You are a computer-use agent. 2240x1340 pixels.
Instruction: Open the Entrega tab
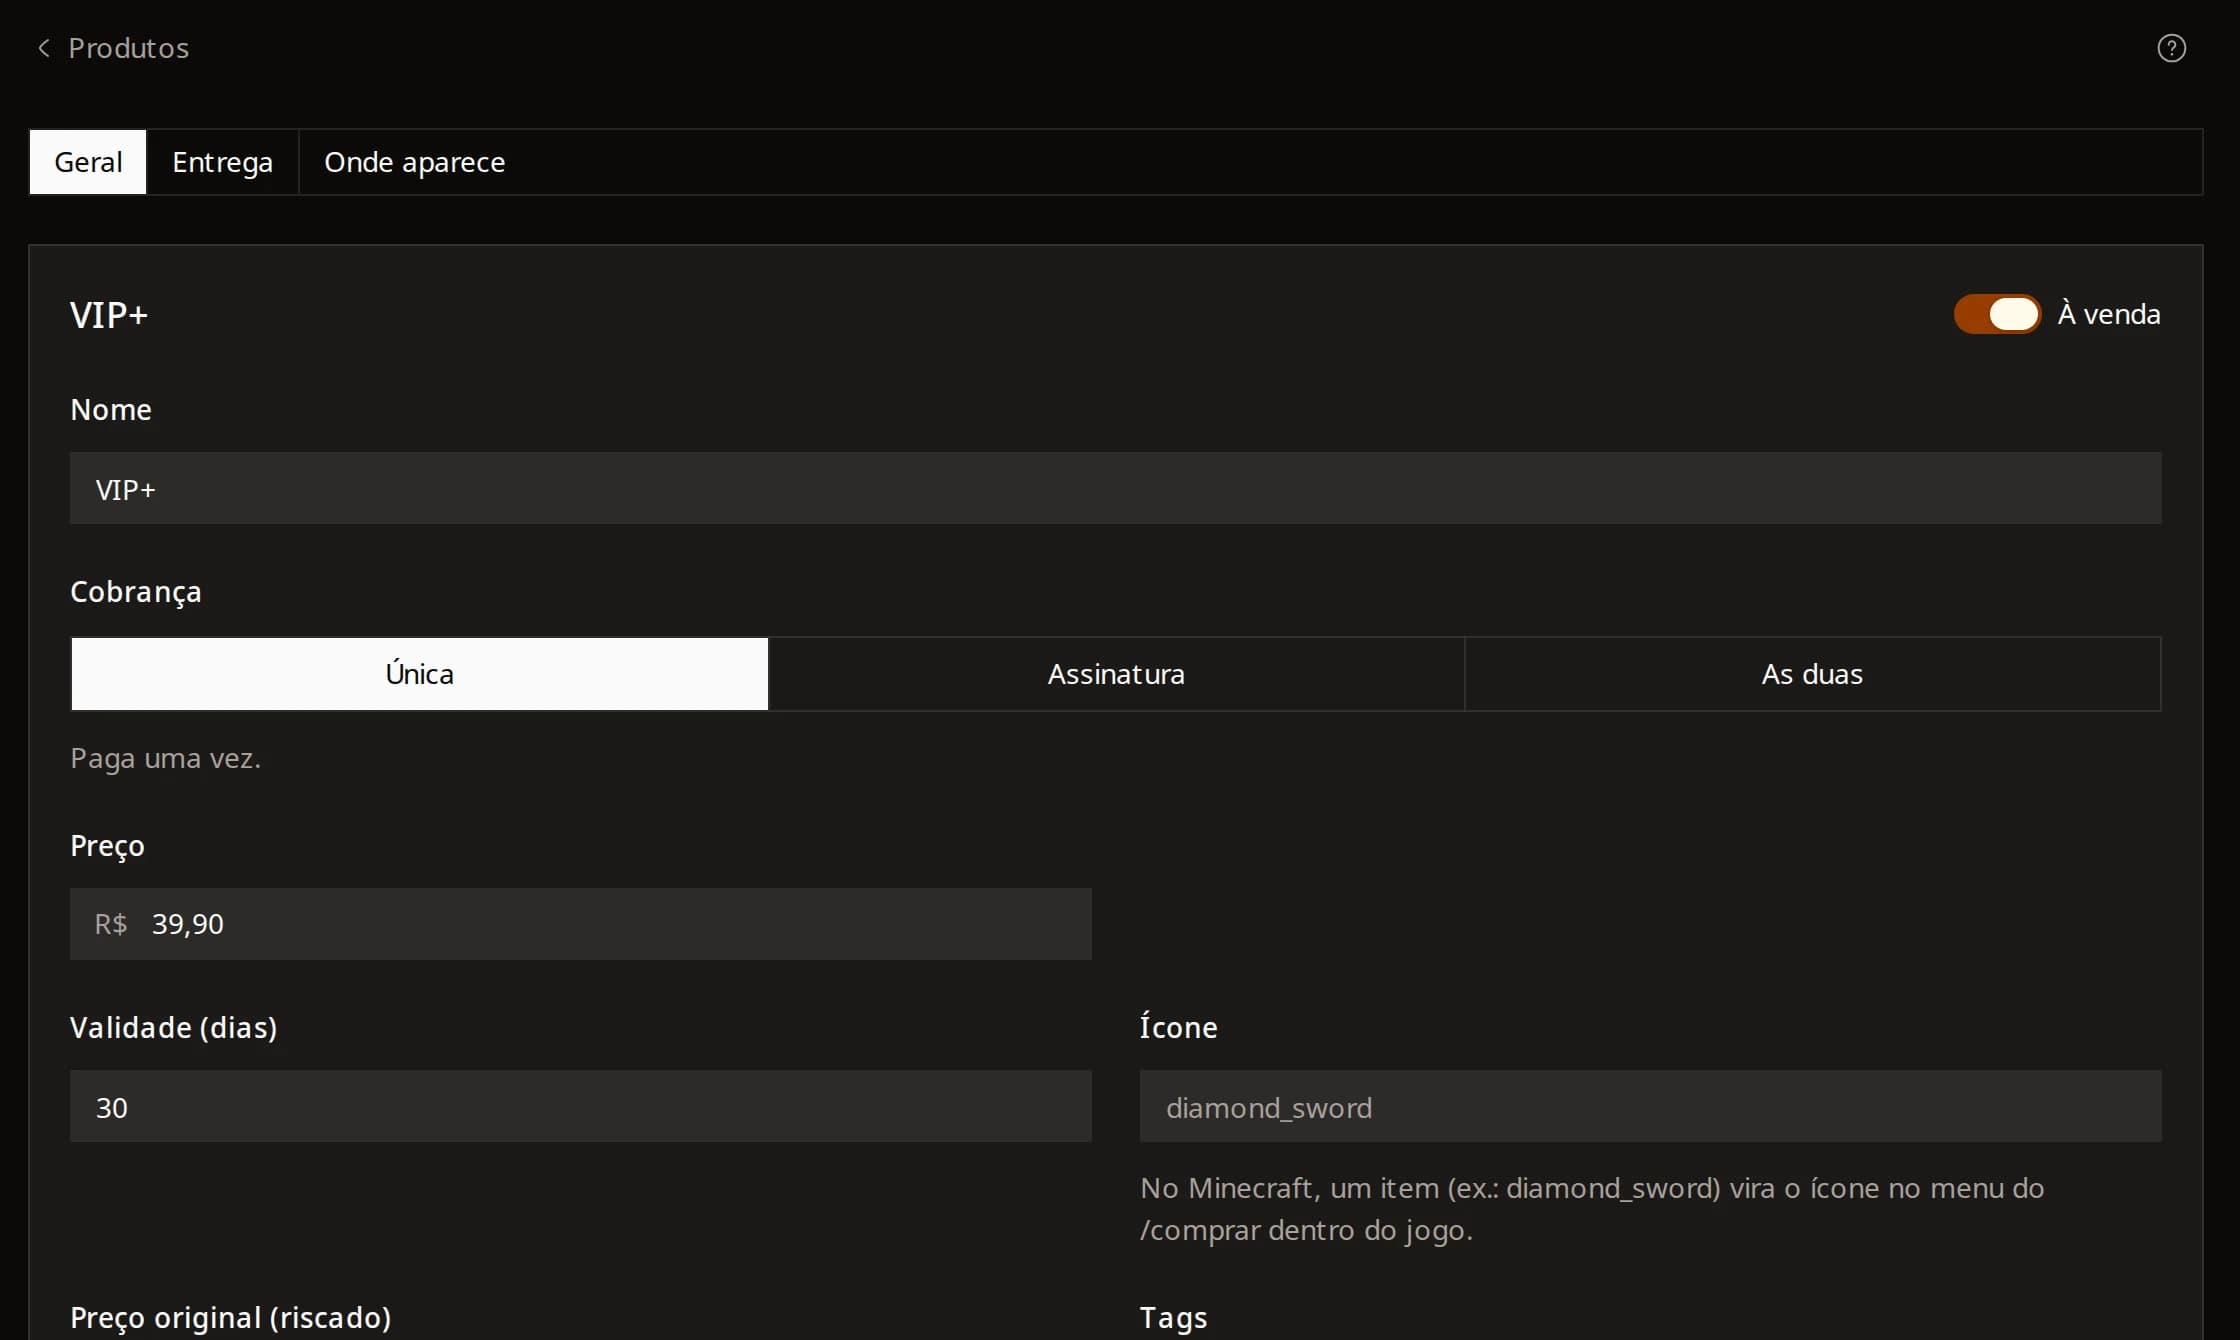tap(222, 162)
